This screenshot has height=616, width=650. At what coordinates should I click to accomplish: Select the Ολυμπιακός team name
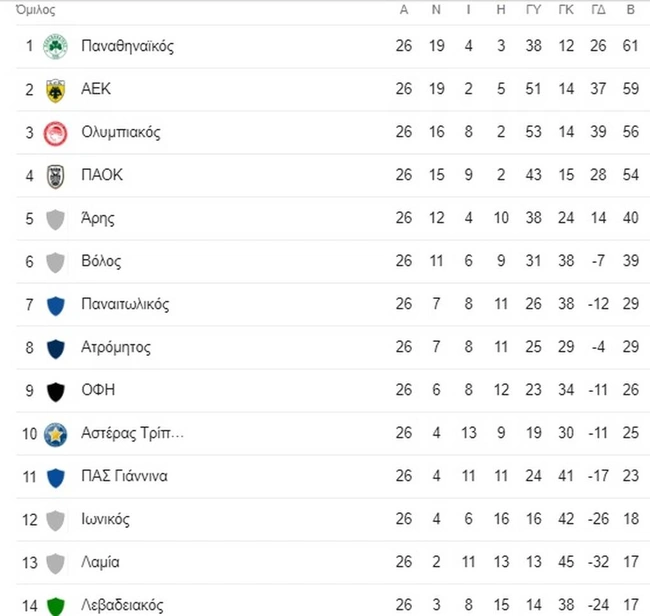(x=121, y=133)
